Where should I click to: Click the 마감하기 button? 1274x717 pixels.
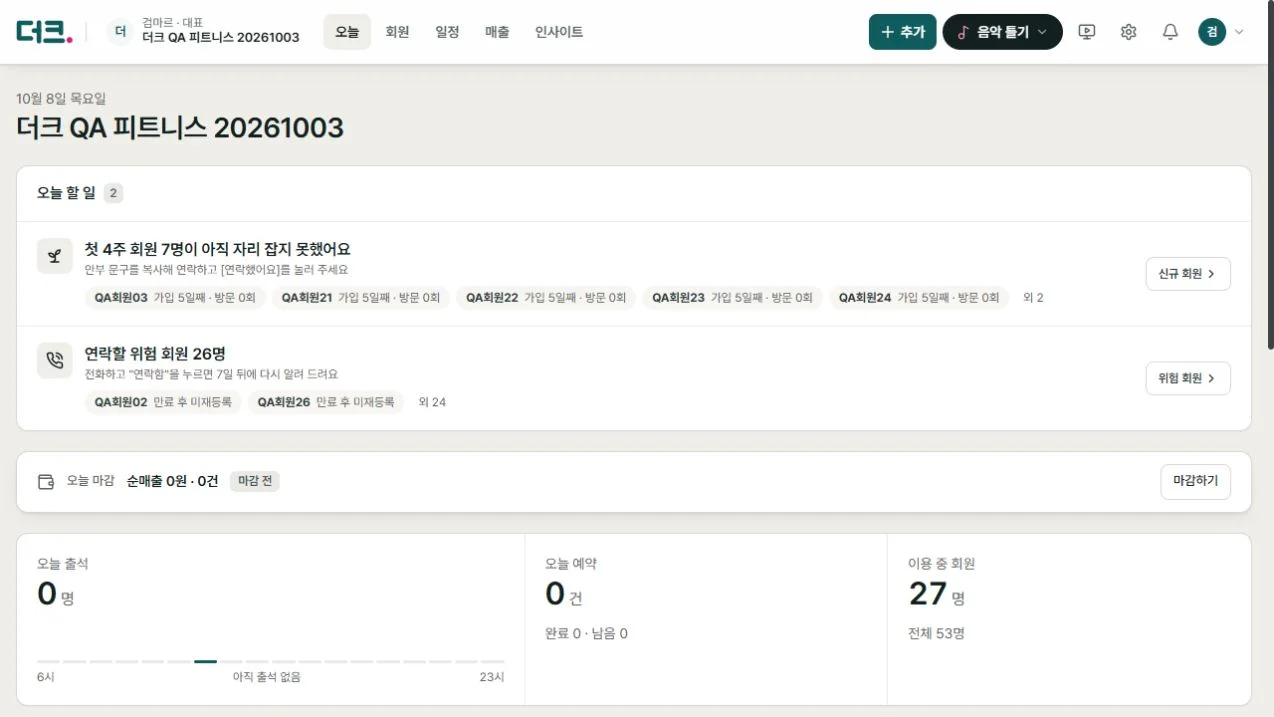(x=1195, y=481)
